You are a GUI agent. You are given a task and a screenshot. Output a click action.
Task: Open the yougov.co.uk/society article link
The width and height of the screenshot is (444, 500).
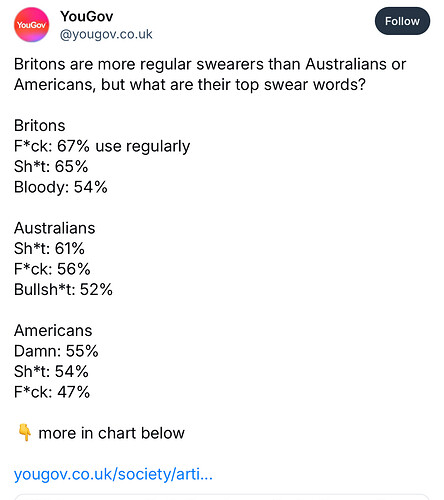[113, 474]
